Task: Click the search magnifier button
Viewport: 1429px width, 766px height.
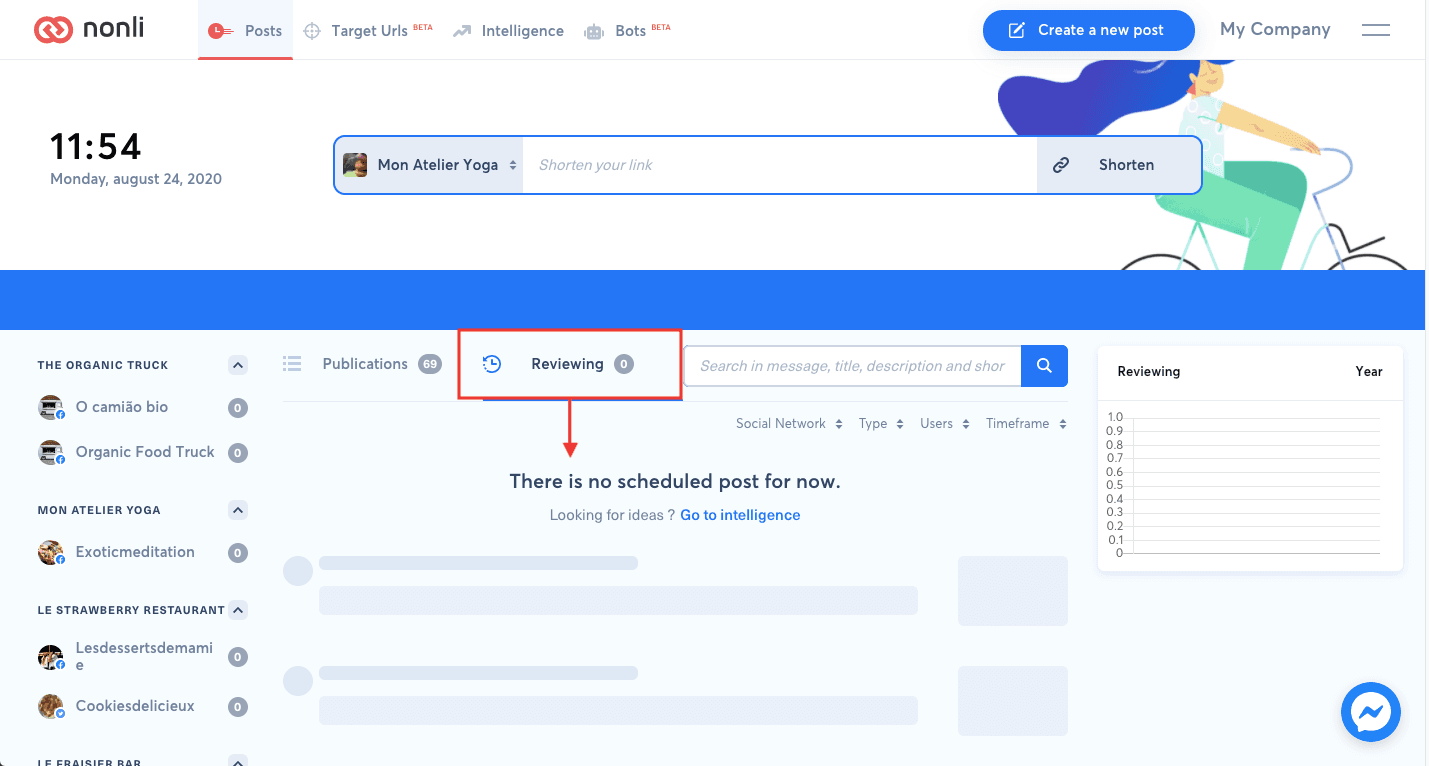Action: (x=1044, y=366)
